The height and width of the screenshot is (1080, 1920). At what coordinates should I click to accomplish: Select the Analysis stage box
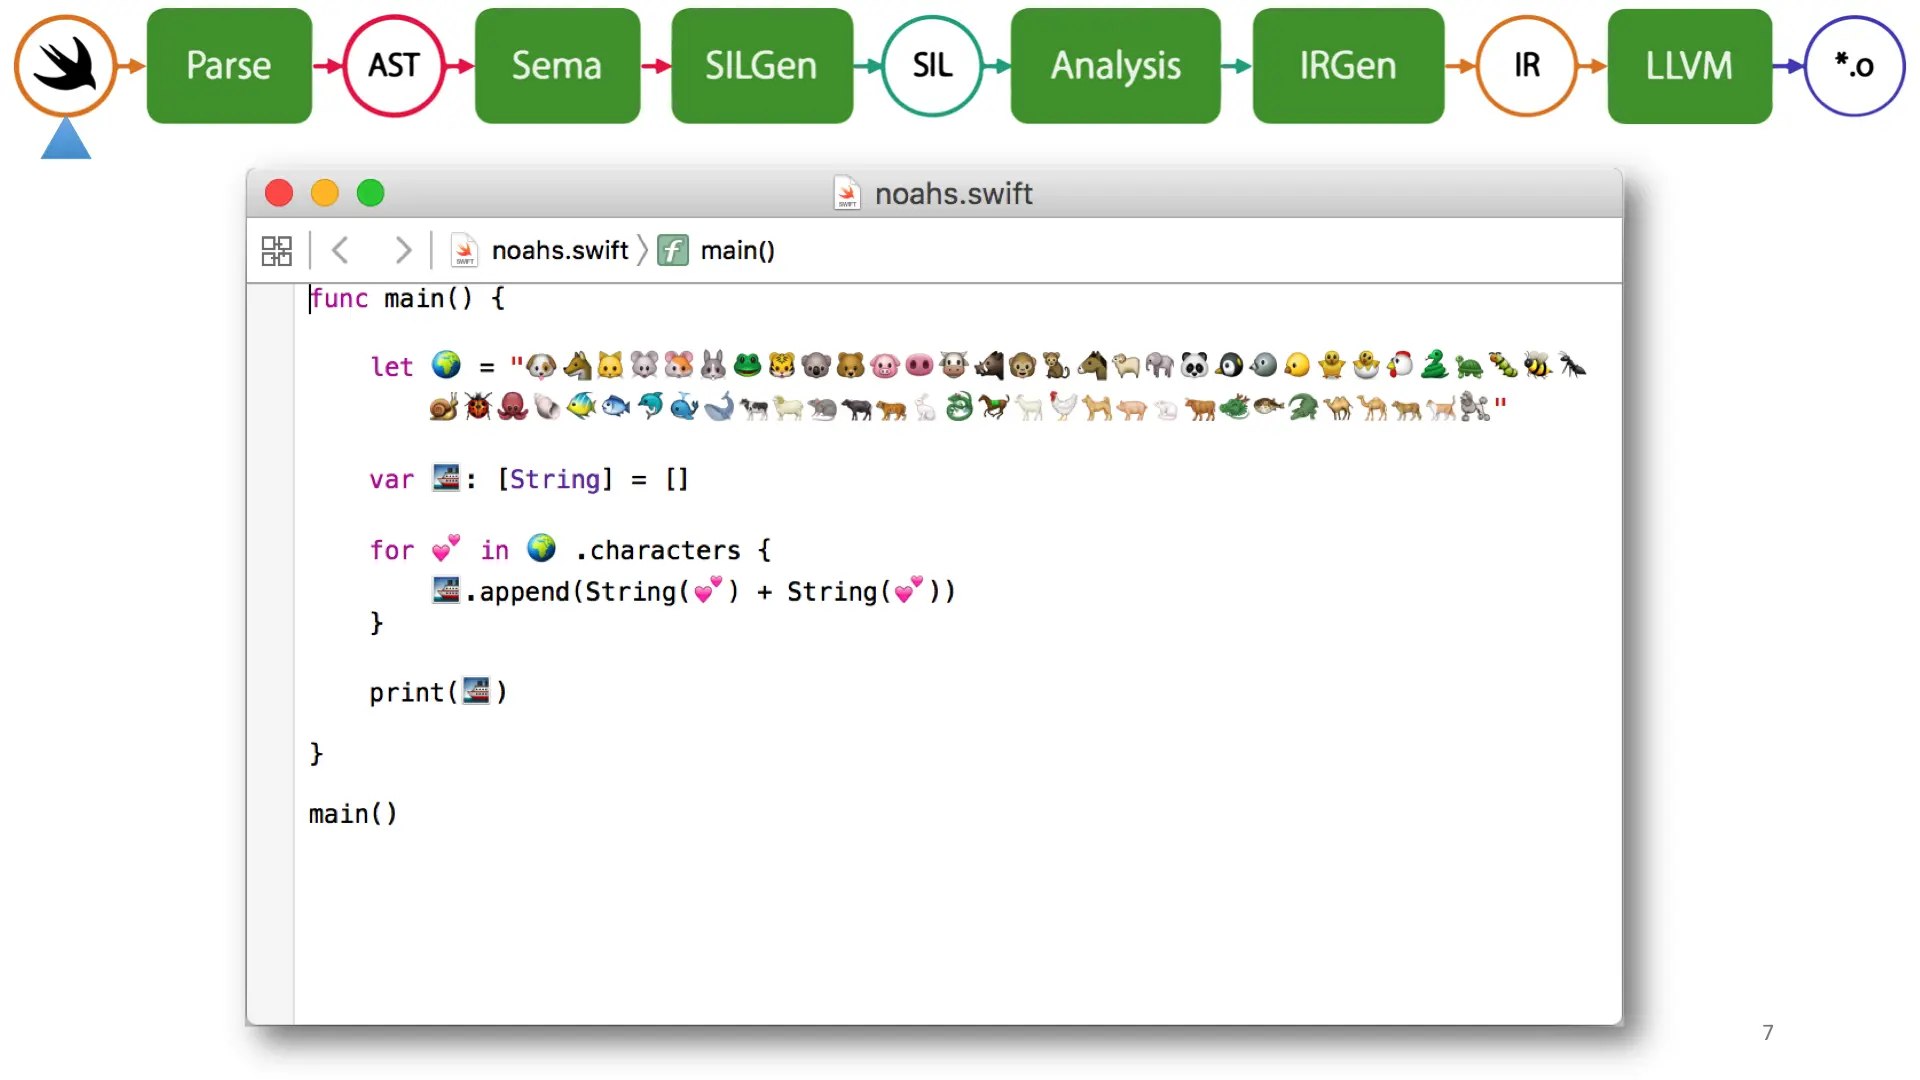(1115, 66)
